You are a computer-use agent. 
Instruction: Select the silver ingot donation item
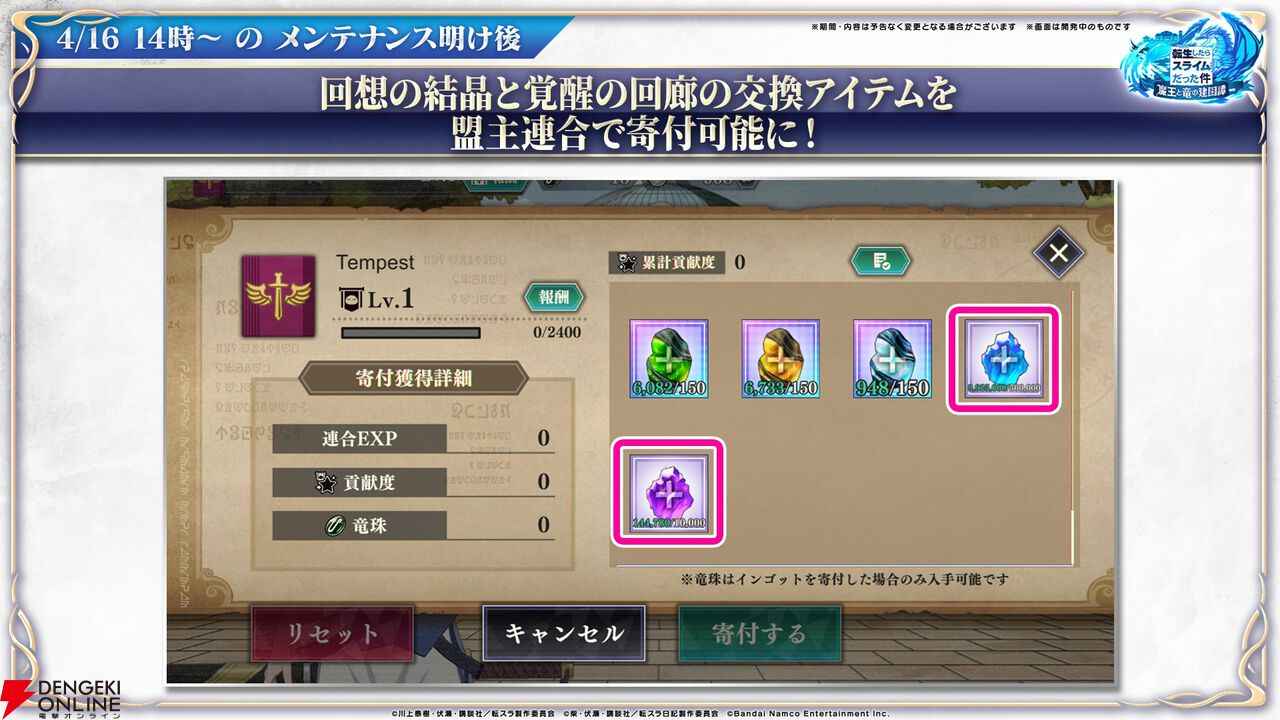coord(892,359)
